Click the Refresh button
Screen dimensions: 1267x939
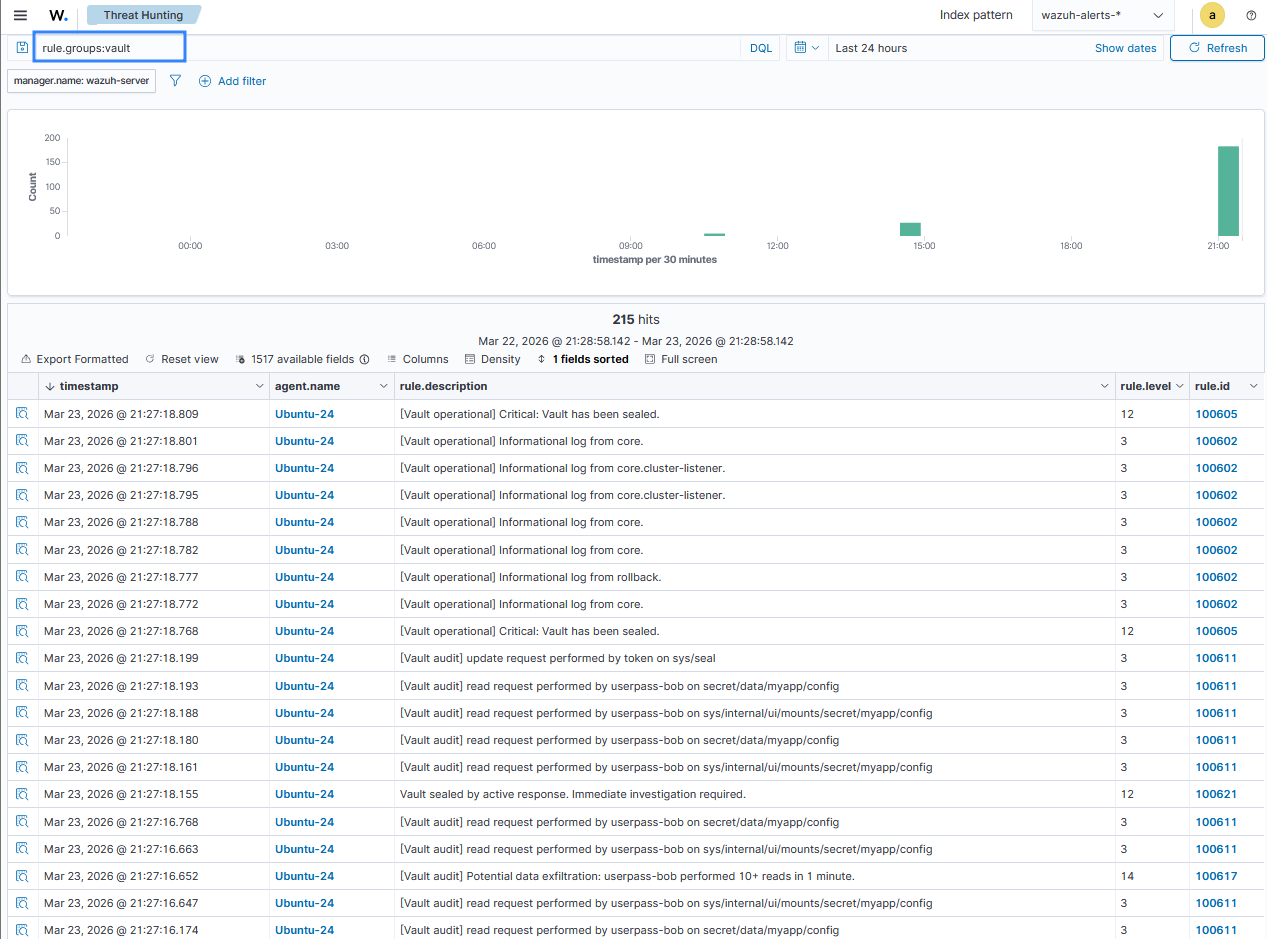coord(1217,47)
